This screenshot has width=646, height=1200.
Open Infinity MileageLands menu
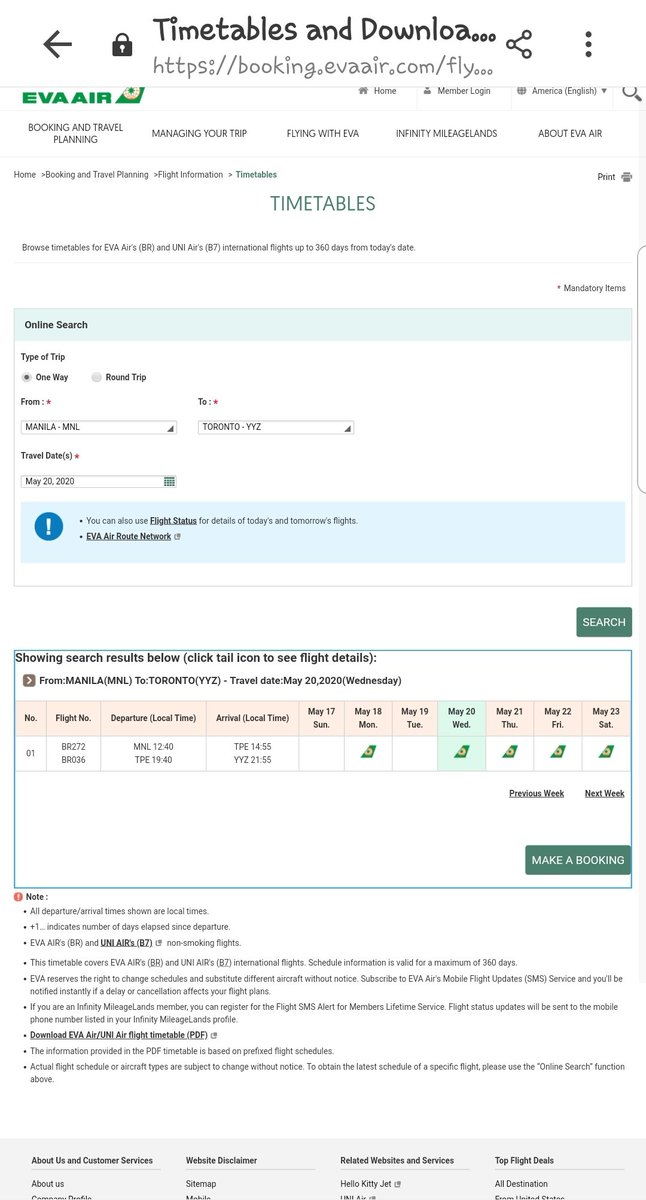click(x=446, y=134)
